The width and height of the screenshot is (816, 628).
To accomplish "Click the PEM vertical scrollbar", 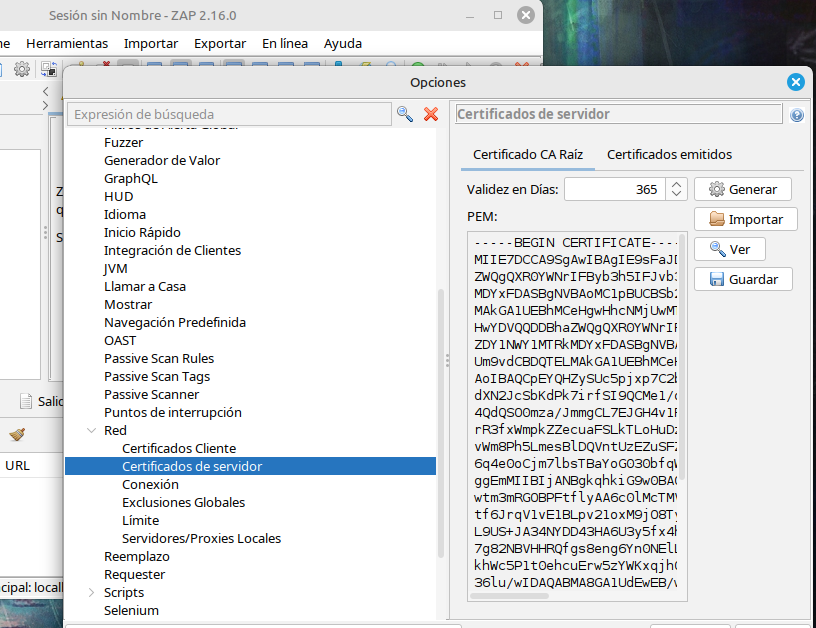I will (x=682, y=359).
